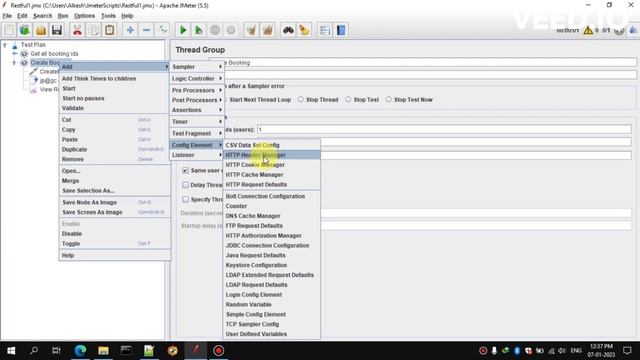Viewport: 640px width, 360px height.
Task: Expand the Sampler submenu
Action: (x=197, y=67)
